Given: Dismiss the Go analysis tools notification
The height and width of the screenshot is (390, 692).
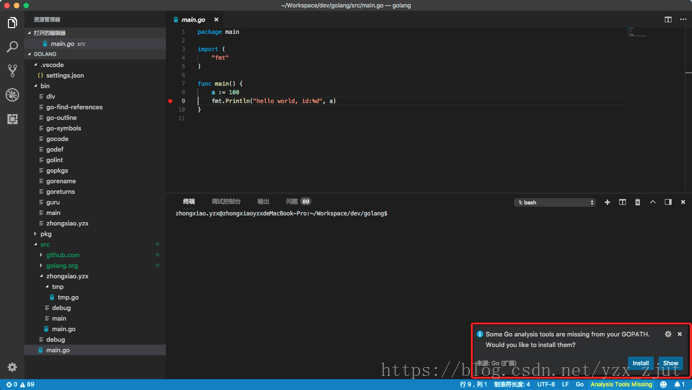Looking at the screenshot, I should pyautogui.click(x=680, y=334).
